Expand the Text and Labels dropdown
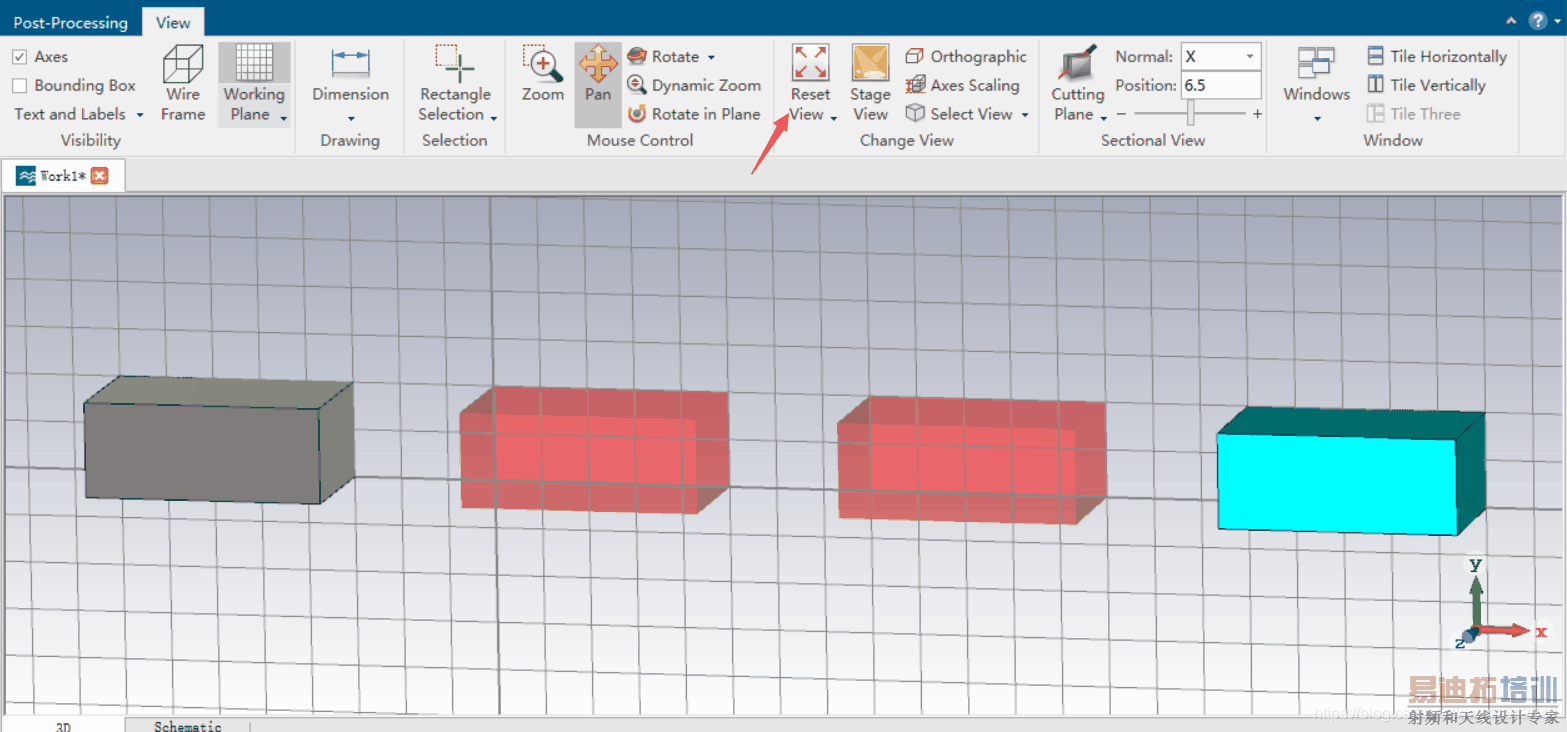The height and width of the screenshot is (732, 1567). [140, 115]
